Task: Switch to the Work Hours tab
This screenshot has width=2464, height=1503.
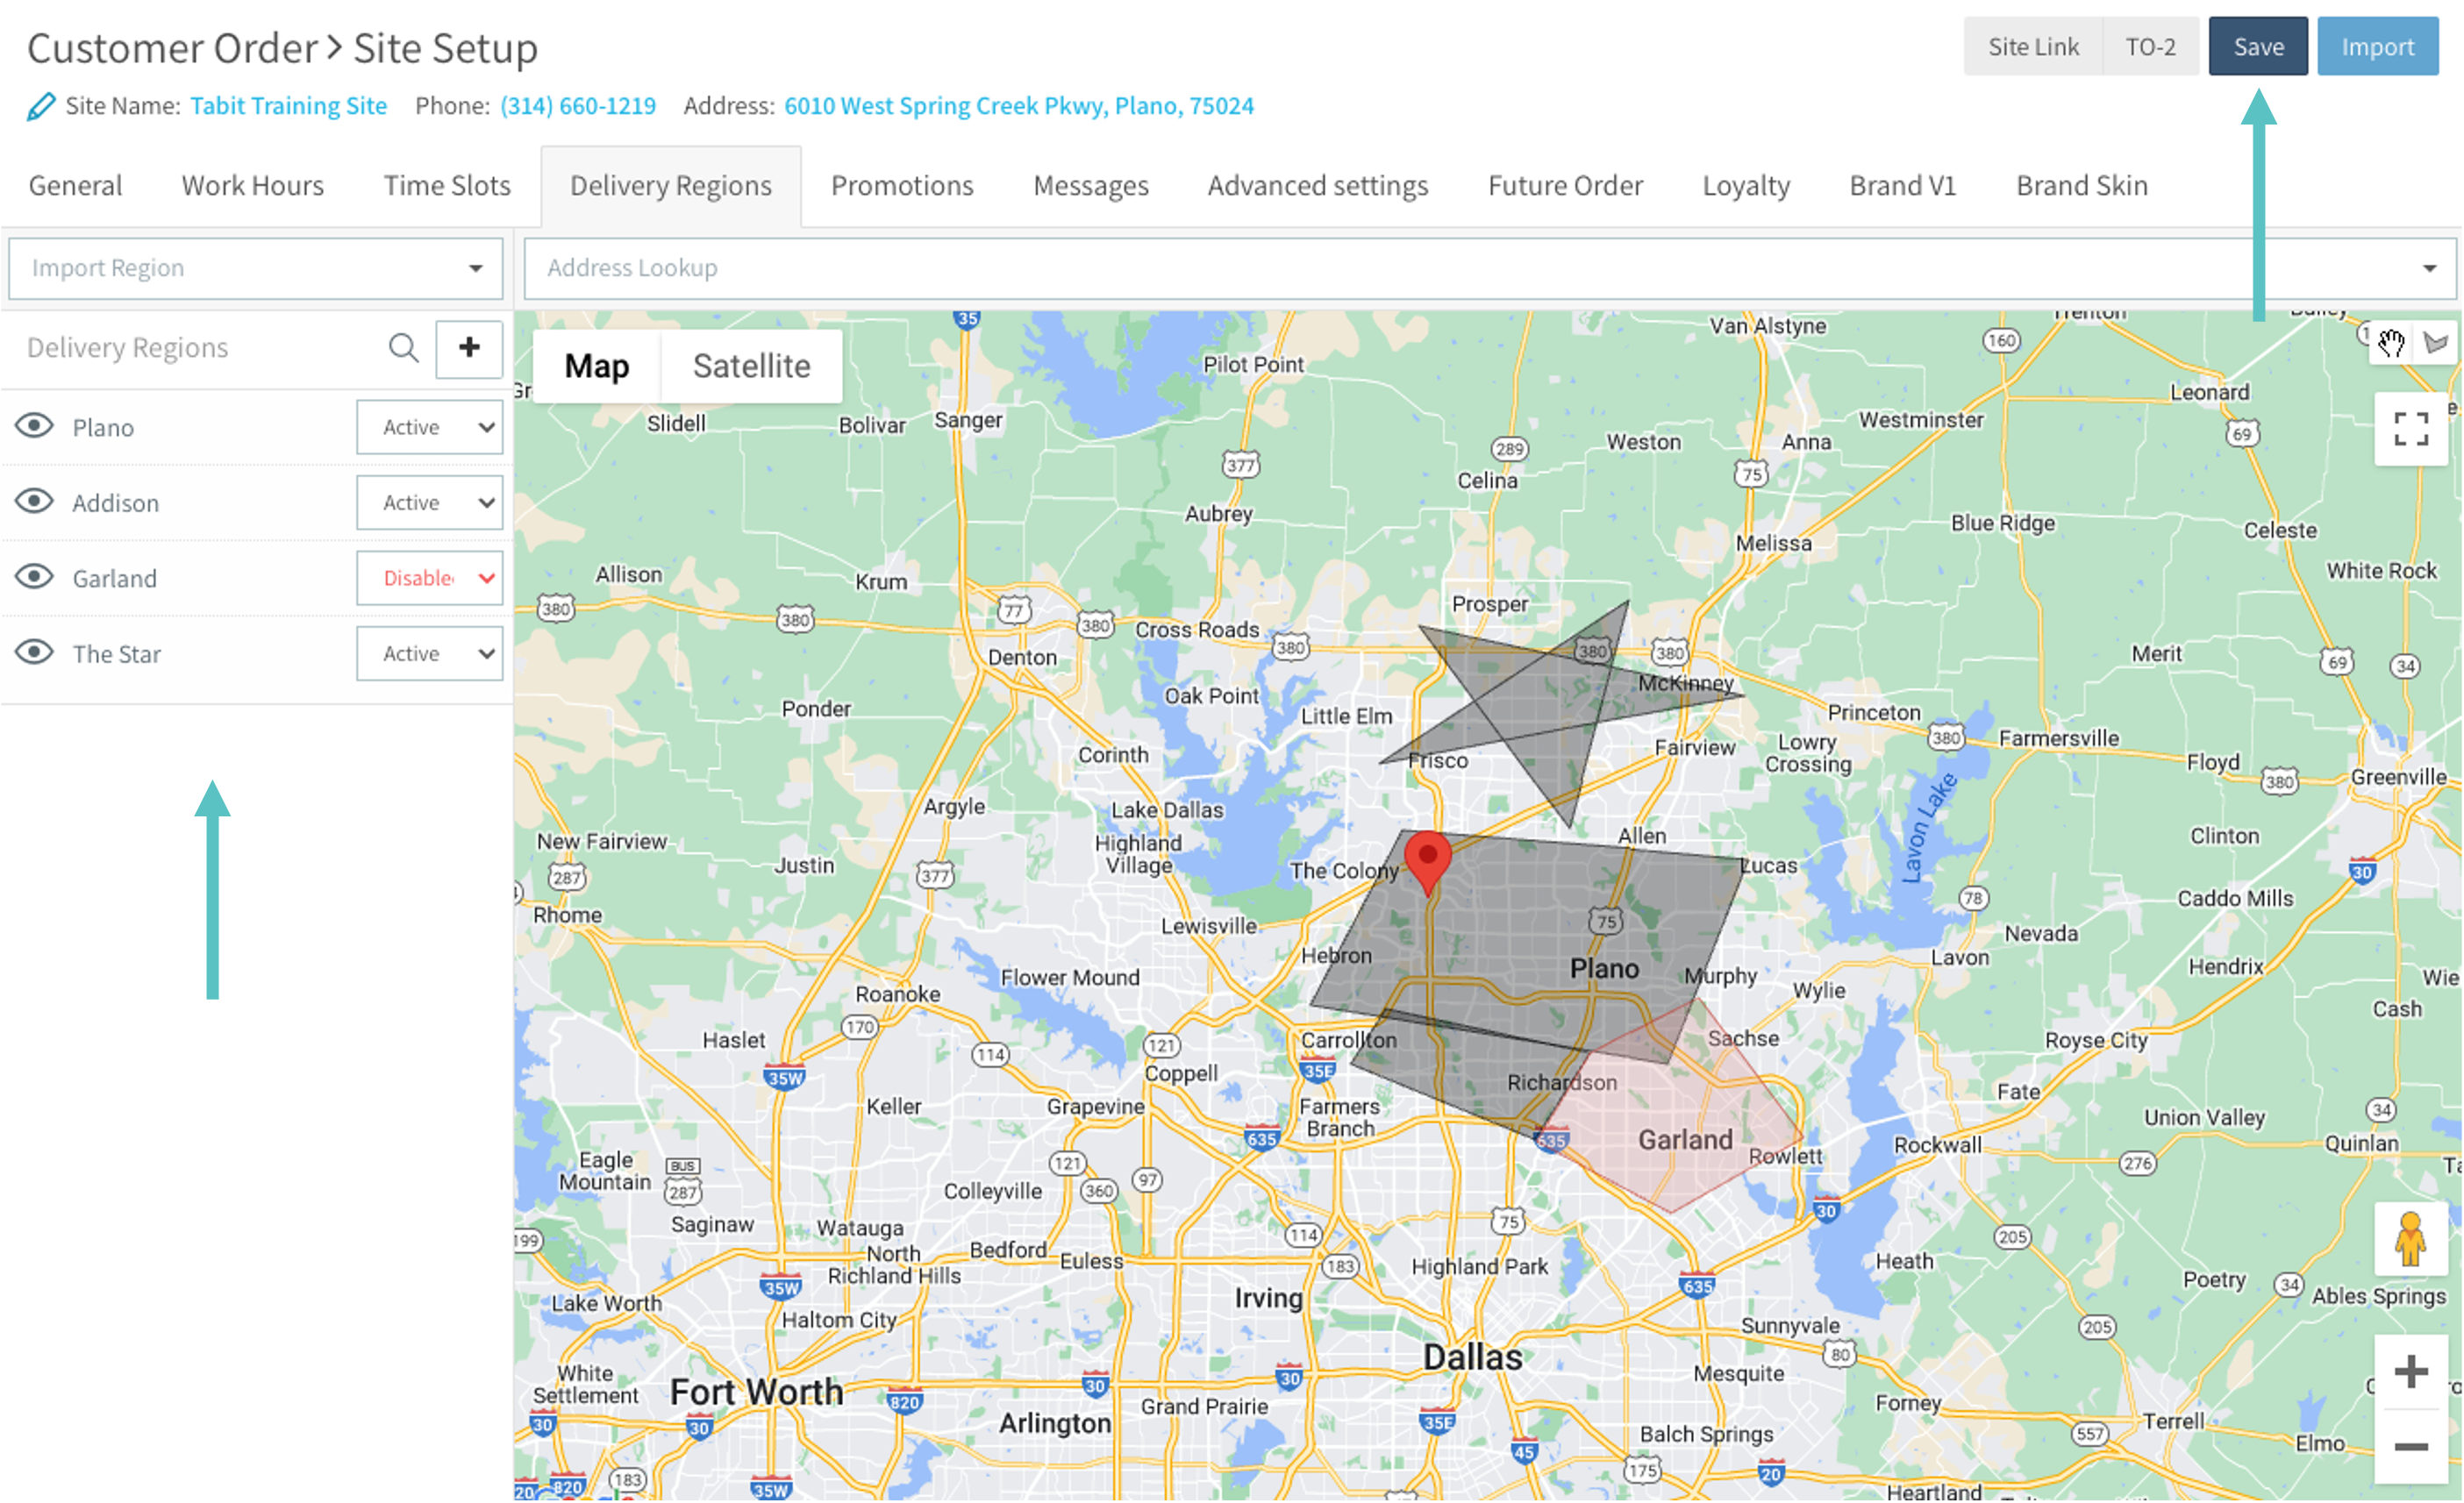Action: [x=252, y=186]
